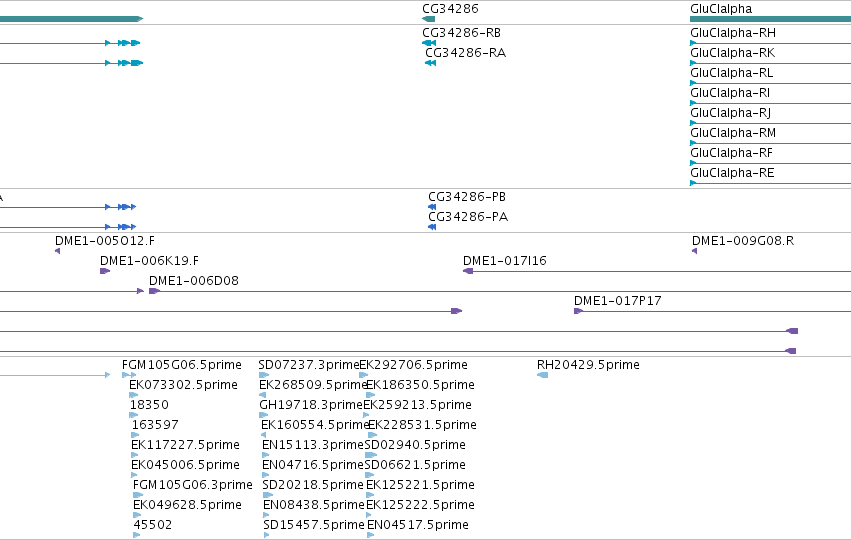Select the 163597 feature label
The width and height of the screenshot is (851, 540).
click(155, 425)
